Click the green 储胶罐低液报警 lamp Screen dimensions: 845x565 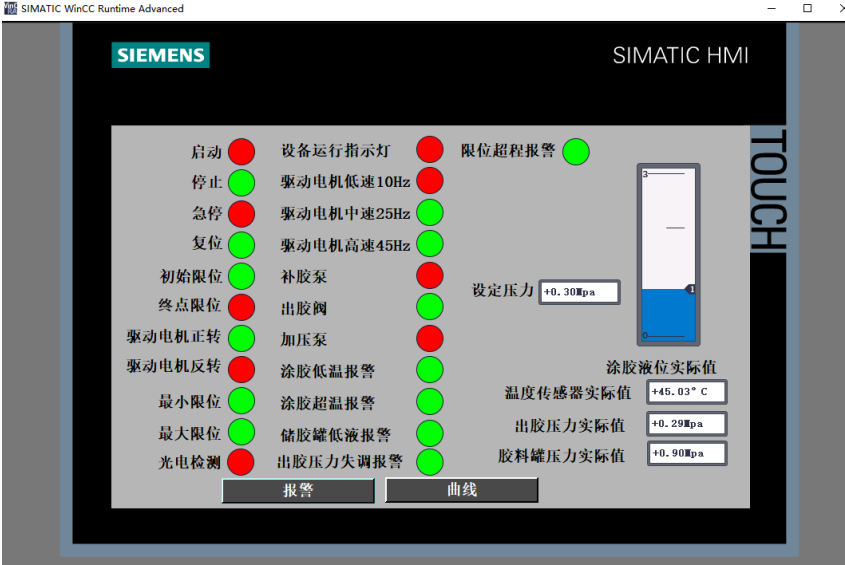(x=430, y=433)
